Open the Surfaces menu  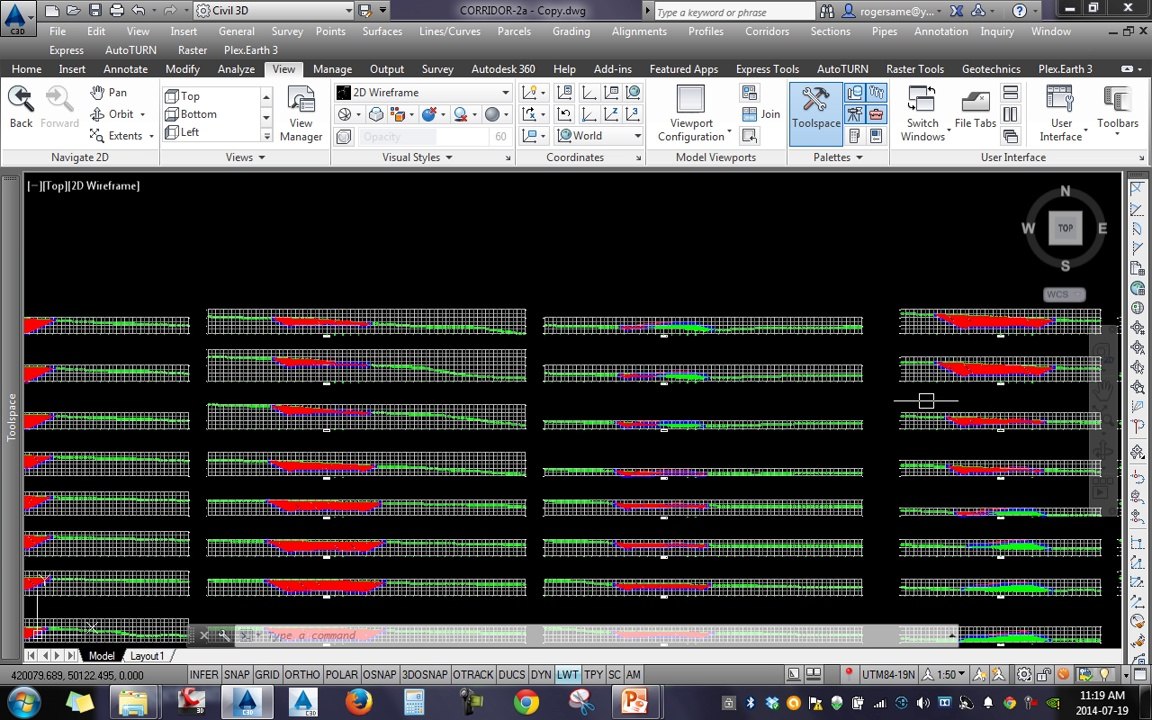click(x=382, y=31)
